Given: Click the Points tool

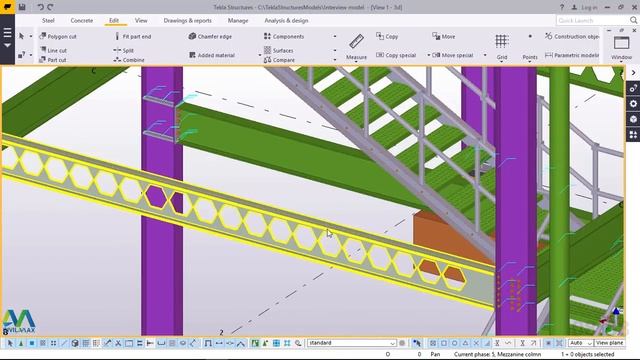Looking at the screenshot, I should pos(530,47).
